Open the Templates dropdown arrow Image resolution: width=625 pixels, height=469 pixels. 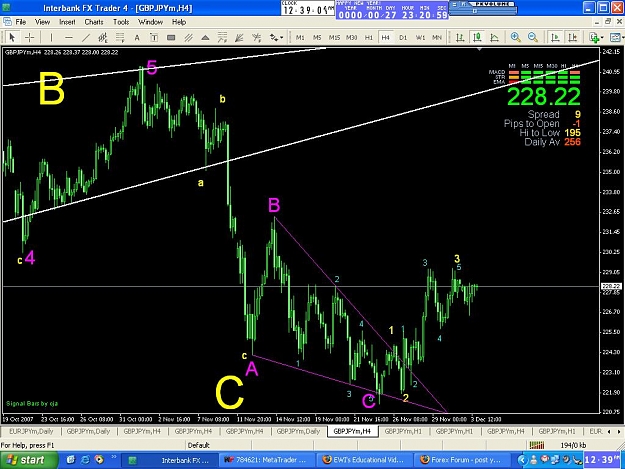point(601,37)
